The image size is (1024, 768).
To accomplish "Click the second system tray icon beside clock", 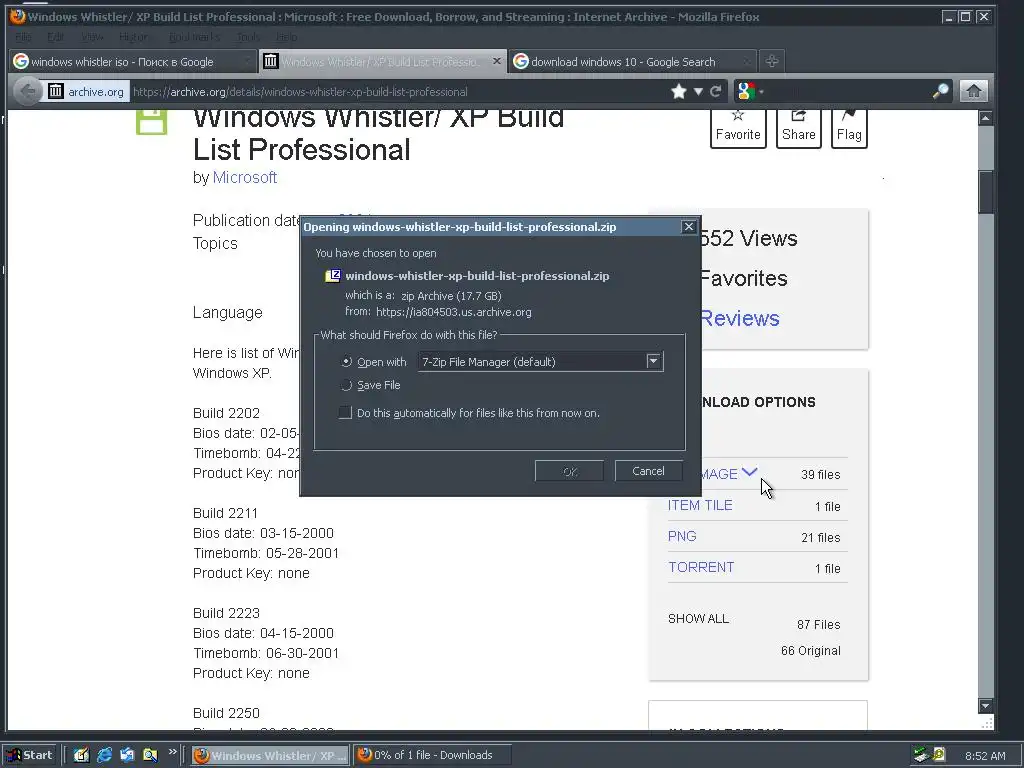I will coord(938,755).
